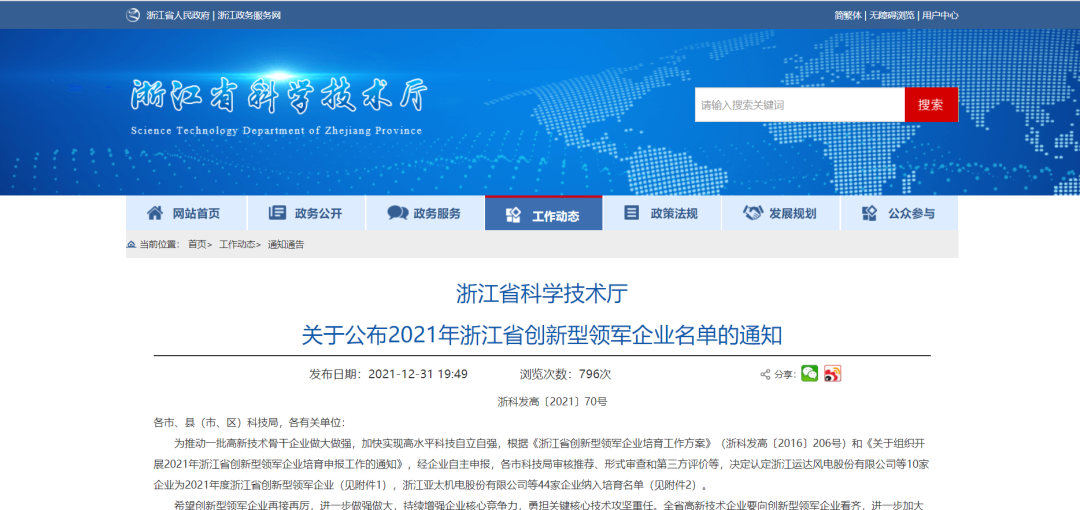The height and width of the screenshot is (510, 1080).
Task: Click the share icon next to 分享
Action: click(x=766, y=374)
